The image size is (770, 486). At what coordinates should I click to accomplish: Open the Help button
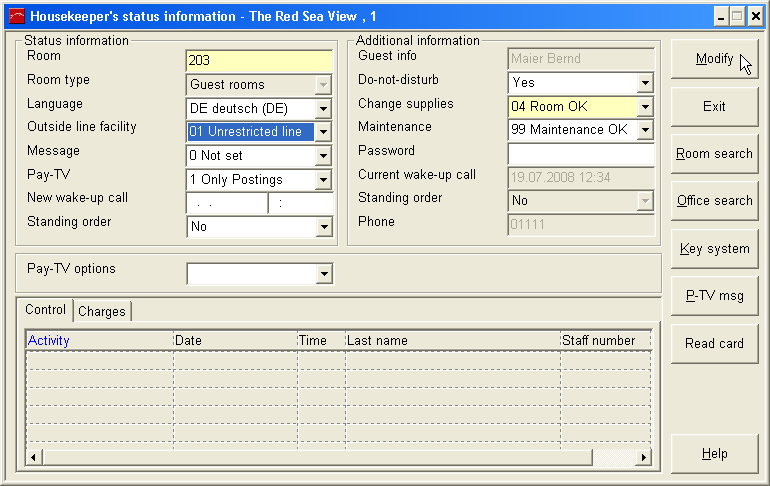[x=714, y=454]
